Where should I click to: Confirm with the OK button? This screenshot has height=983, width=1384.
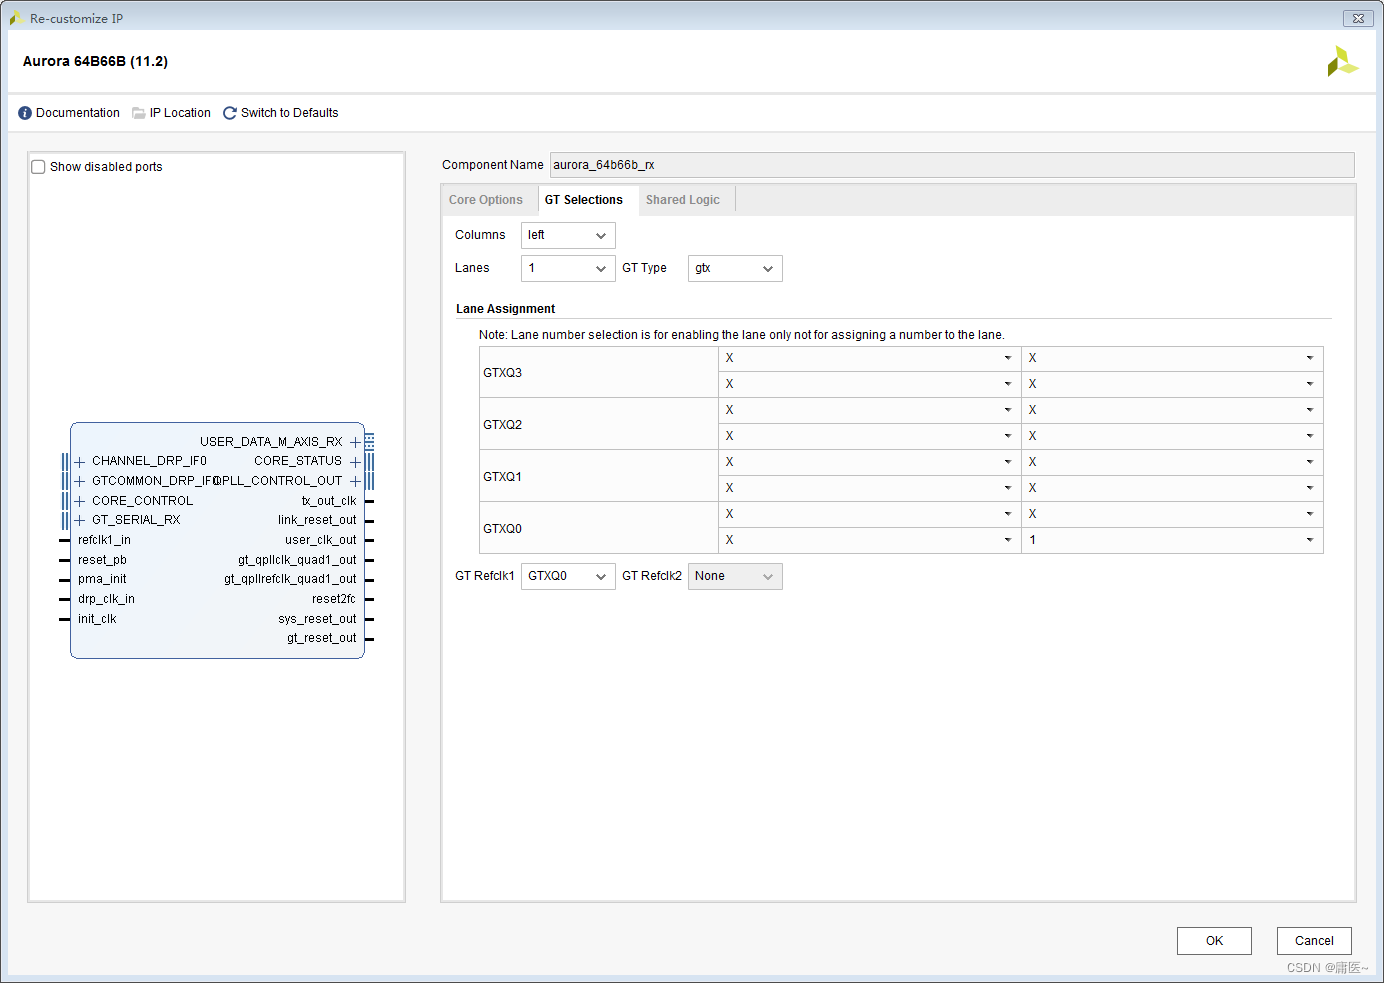(1214, 941)
